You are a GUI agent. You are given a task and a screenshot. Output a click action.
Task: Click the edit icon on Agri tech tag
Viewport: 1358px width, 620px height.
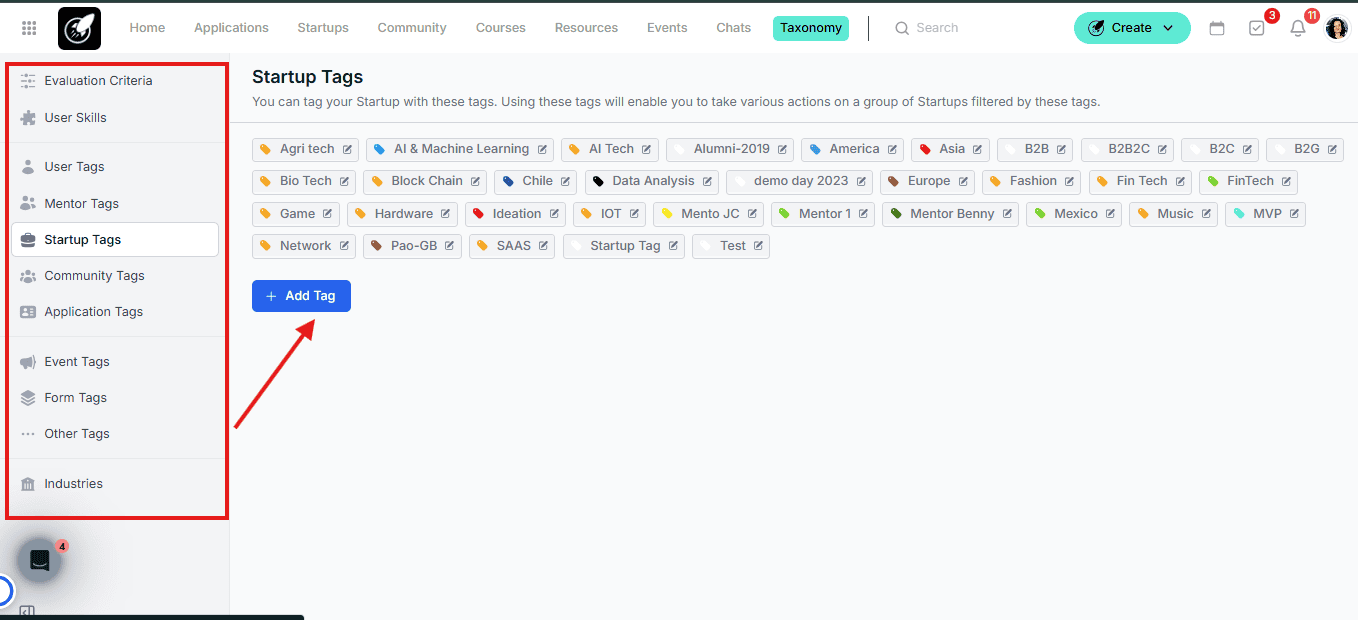pos(347,149)
